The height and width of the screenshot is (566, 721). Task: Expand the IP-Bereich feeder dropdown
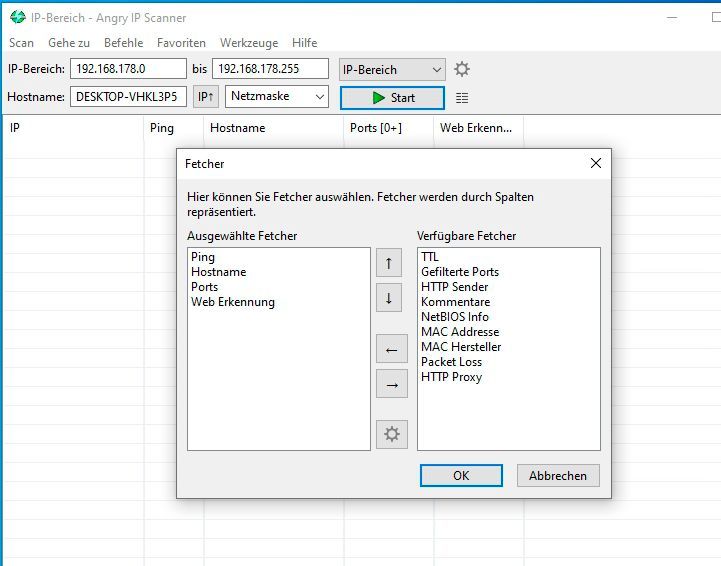392,70
